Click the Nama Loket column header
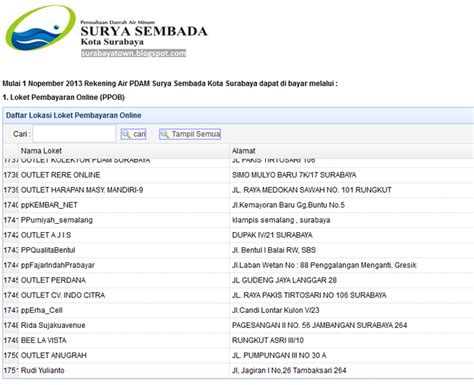This screenshot has width=474, height=385. coord(41,151)
